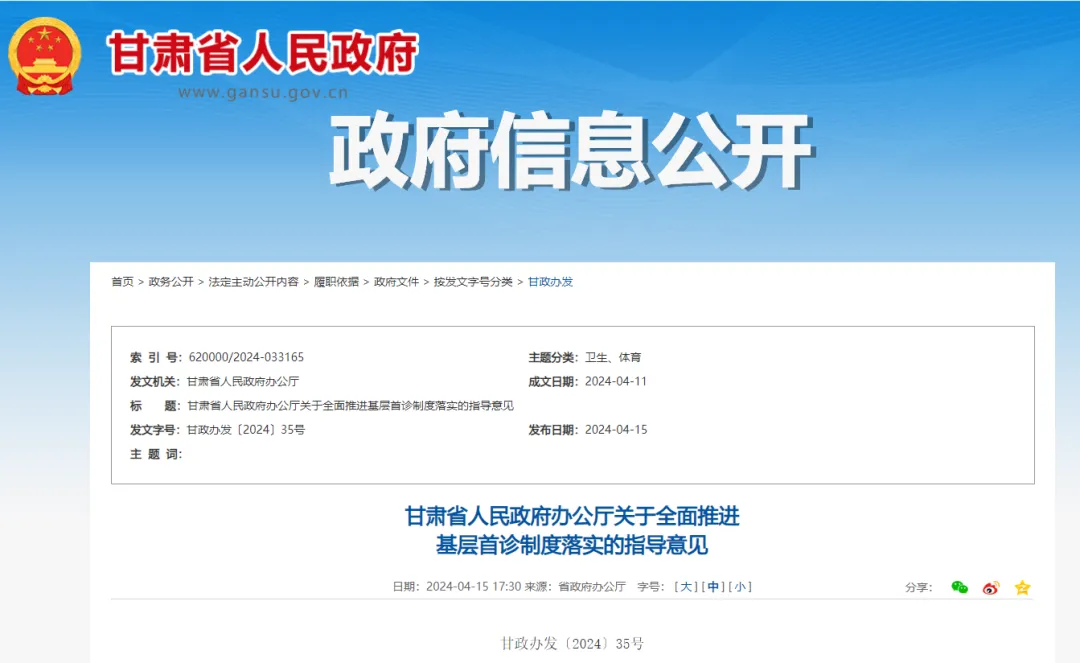
Task: Click document number 甘政办发〔2024〕35号 in info table
Action: tap(246, 430)
